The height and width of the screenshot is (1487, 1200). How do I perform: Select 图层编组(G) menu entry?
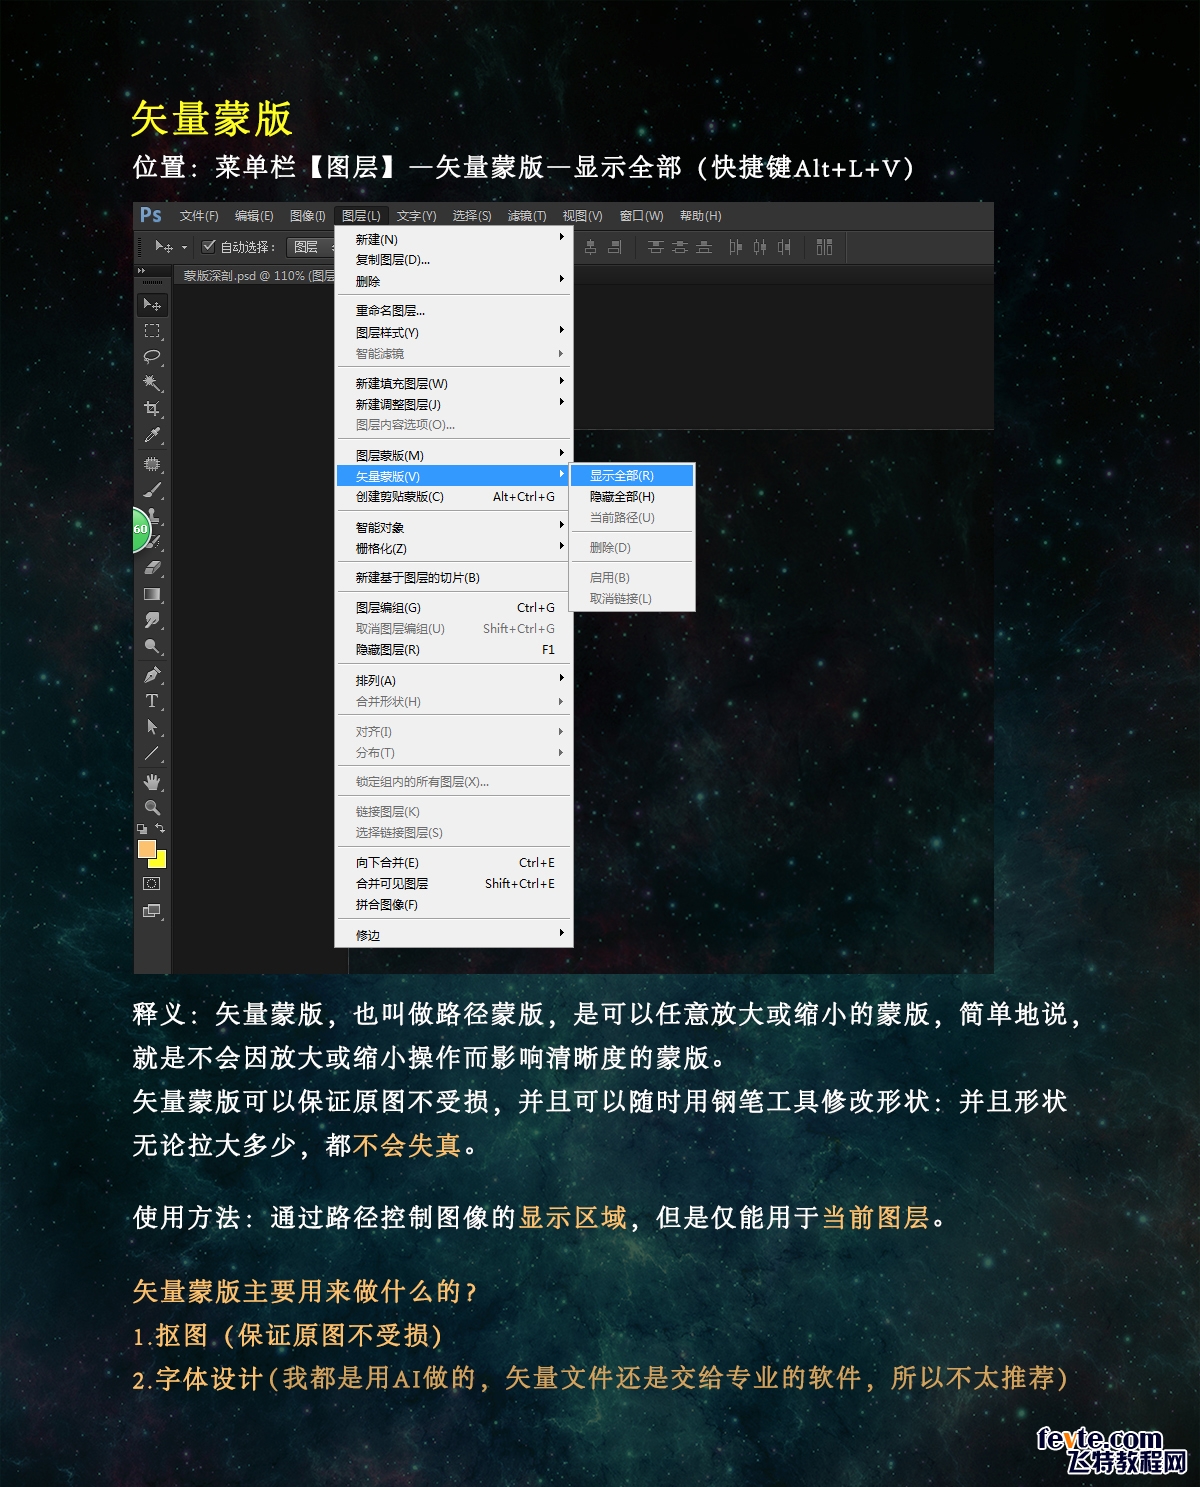pyautogui.click(x=453, y=607)
